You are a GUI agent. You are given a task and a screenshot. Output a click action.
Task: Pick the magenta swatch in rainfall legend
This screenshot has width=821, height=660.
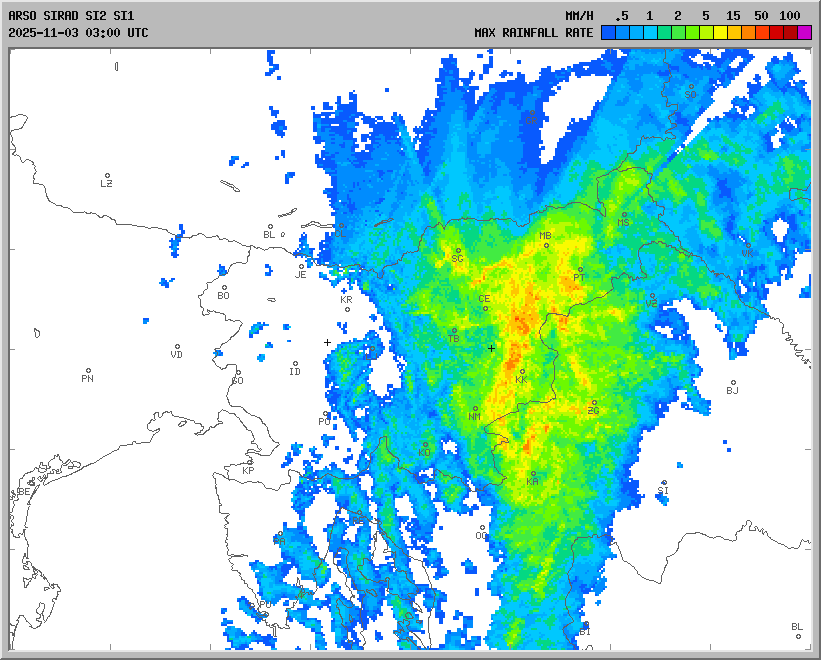pos(805,33)
